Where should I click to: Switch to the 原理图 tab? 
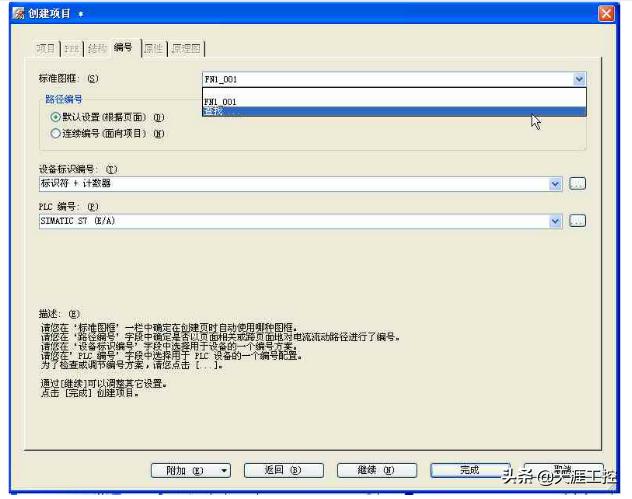(x=186, y=49)
